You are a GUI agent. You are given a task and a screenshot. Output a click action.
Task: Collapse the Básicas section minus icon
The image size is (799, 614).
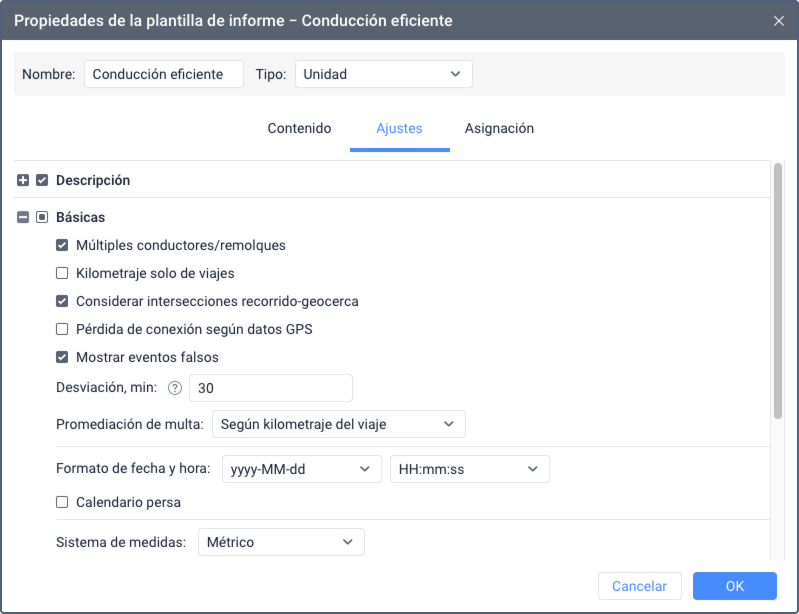click(23, 217)
